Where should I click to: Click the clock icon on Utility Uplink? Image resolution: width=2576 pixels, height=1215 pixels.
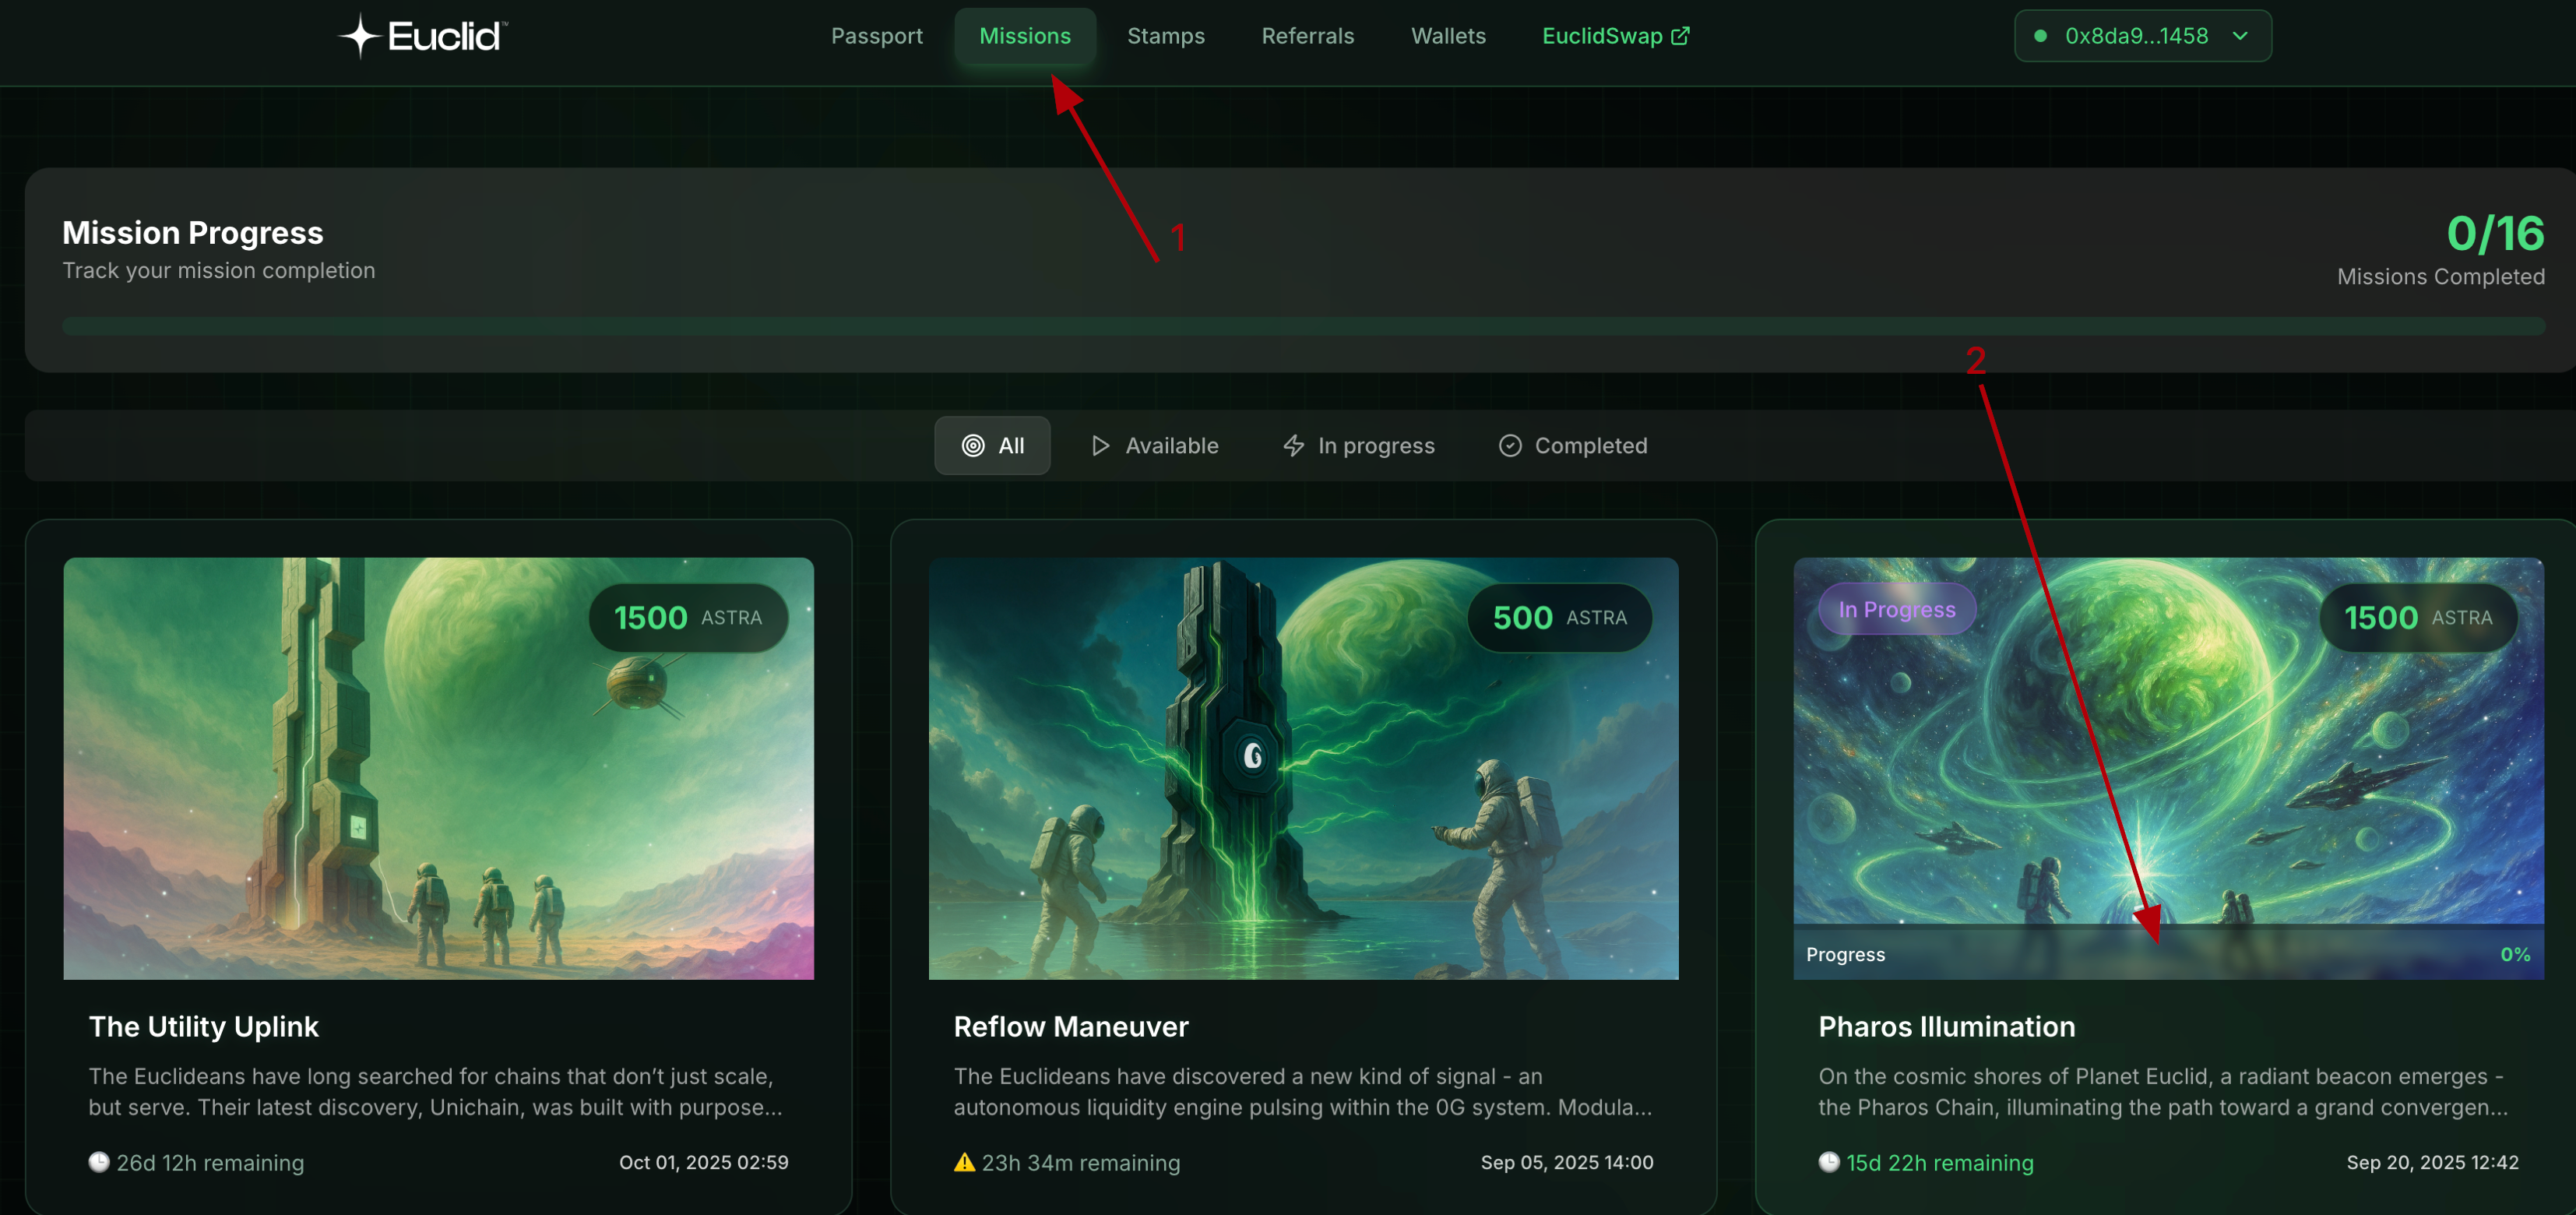pos(99,1162)
